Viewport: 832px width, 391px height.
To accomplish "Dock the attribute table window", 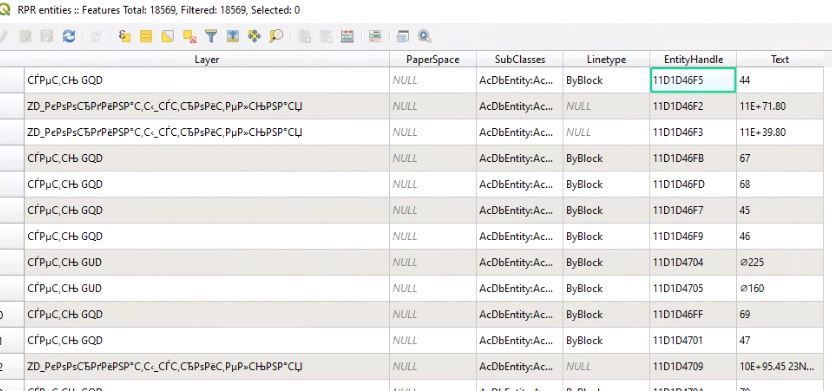I will coord(403,36).
